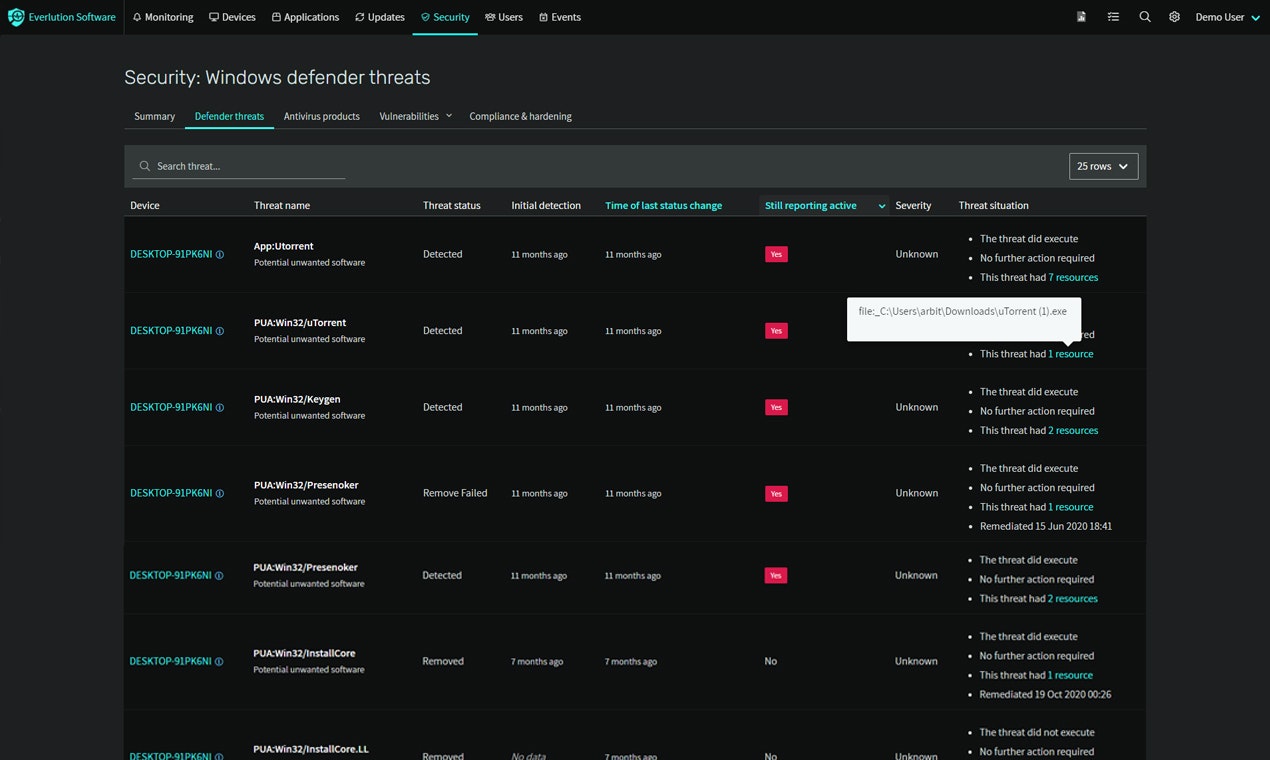Click the Yes badge on the Remove Failed row

click(x=776, y=493)
